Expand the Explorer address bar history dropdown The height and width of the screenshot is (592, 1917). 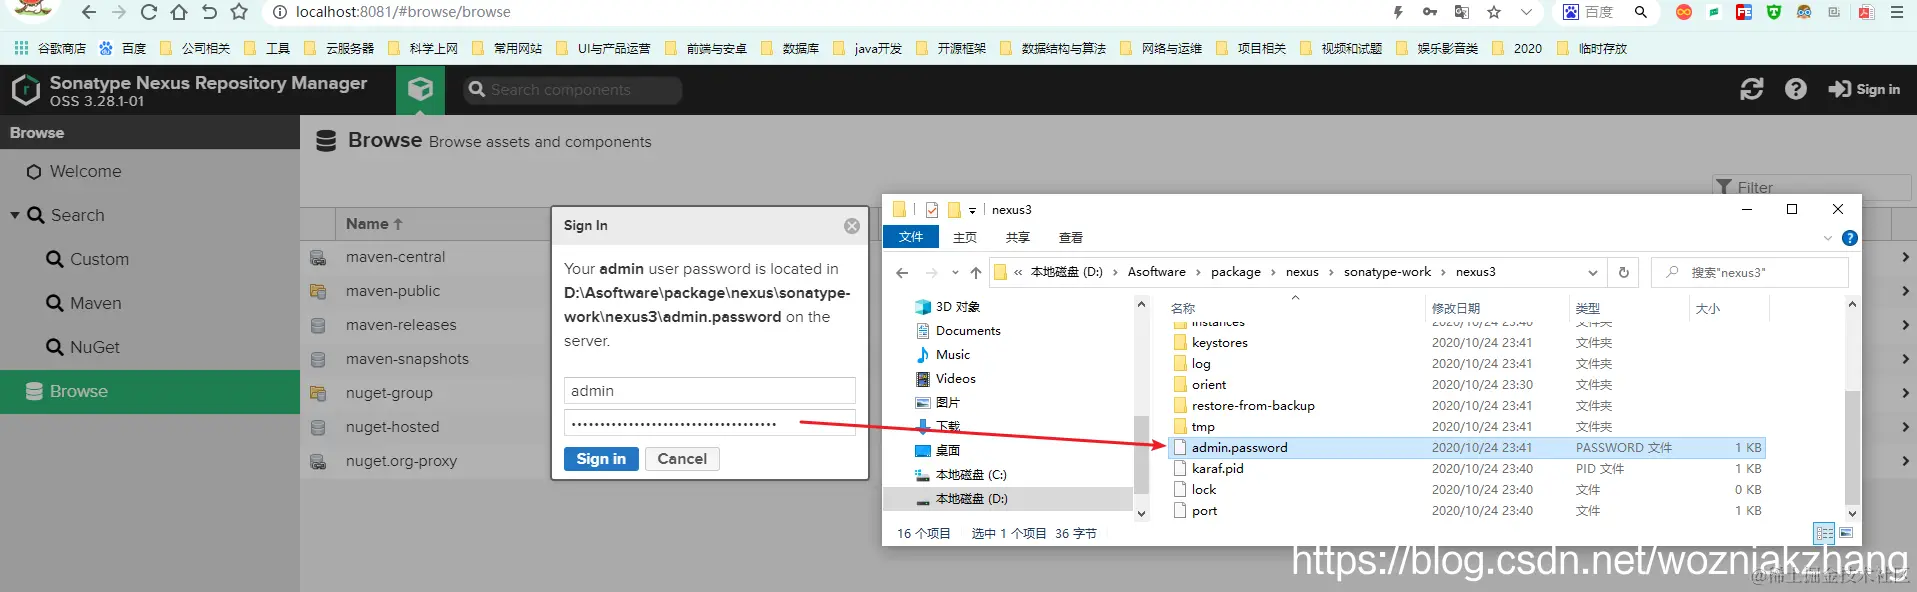point(1593,272)
